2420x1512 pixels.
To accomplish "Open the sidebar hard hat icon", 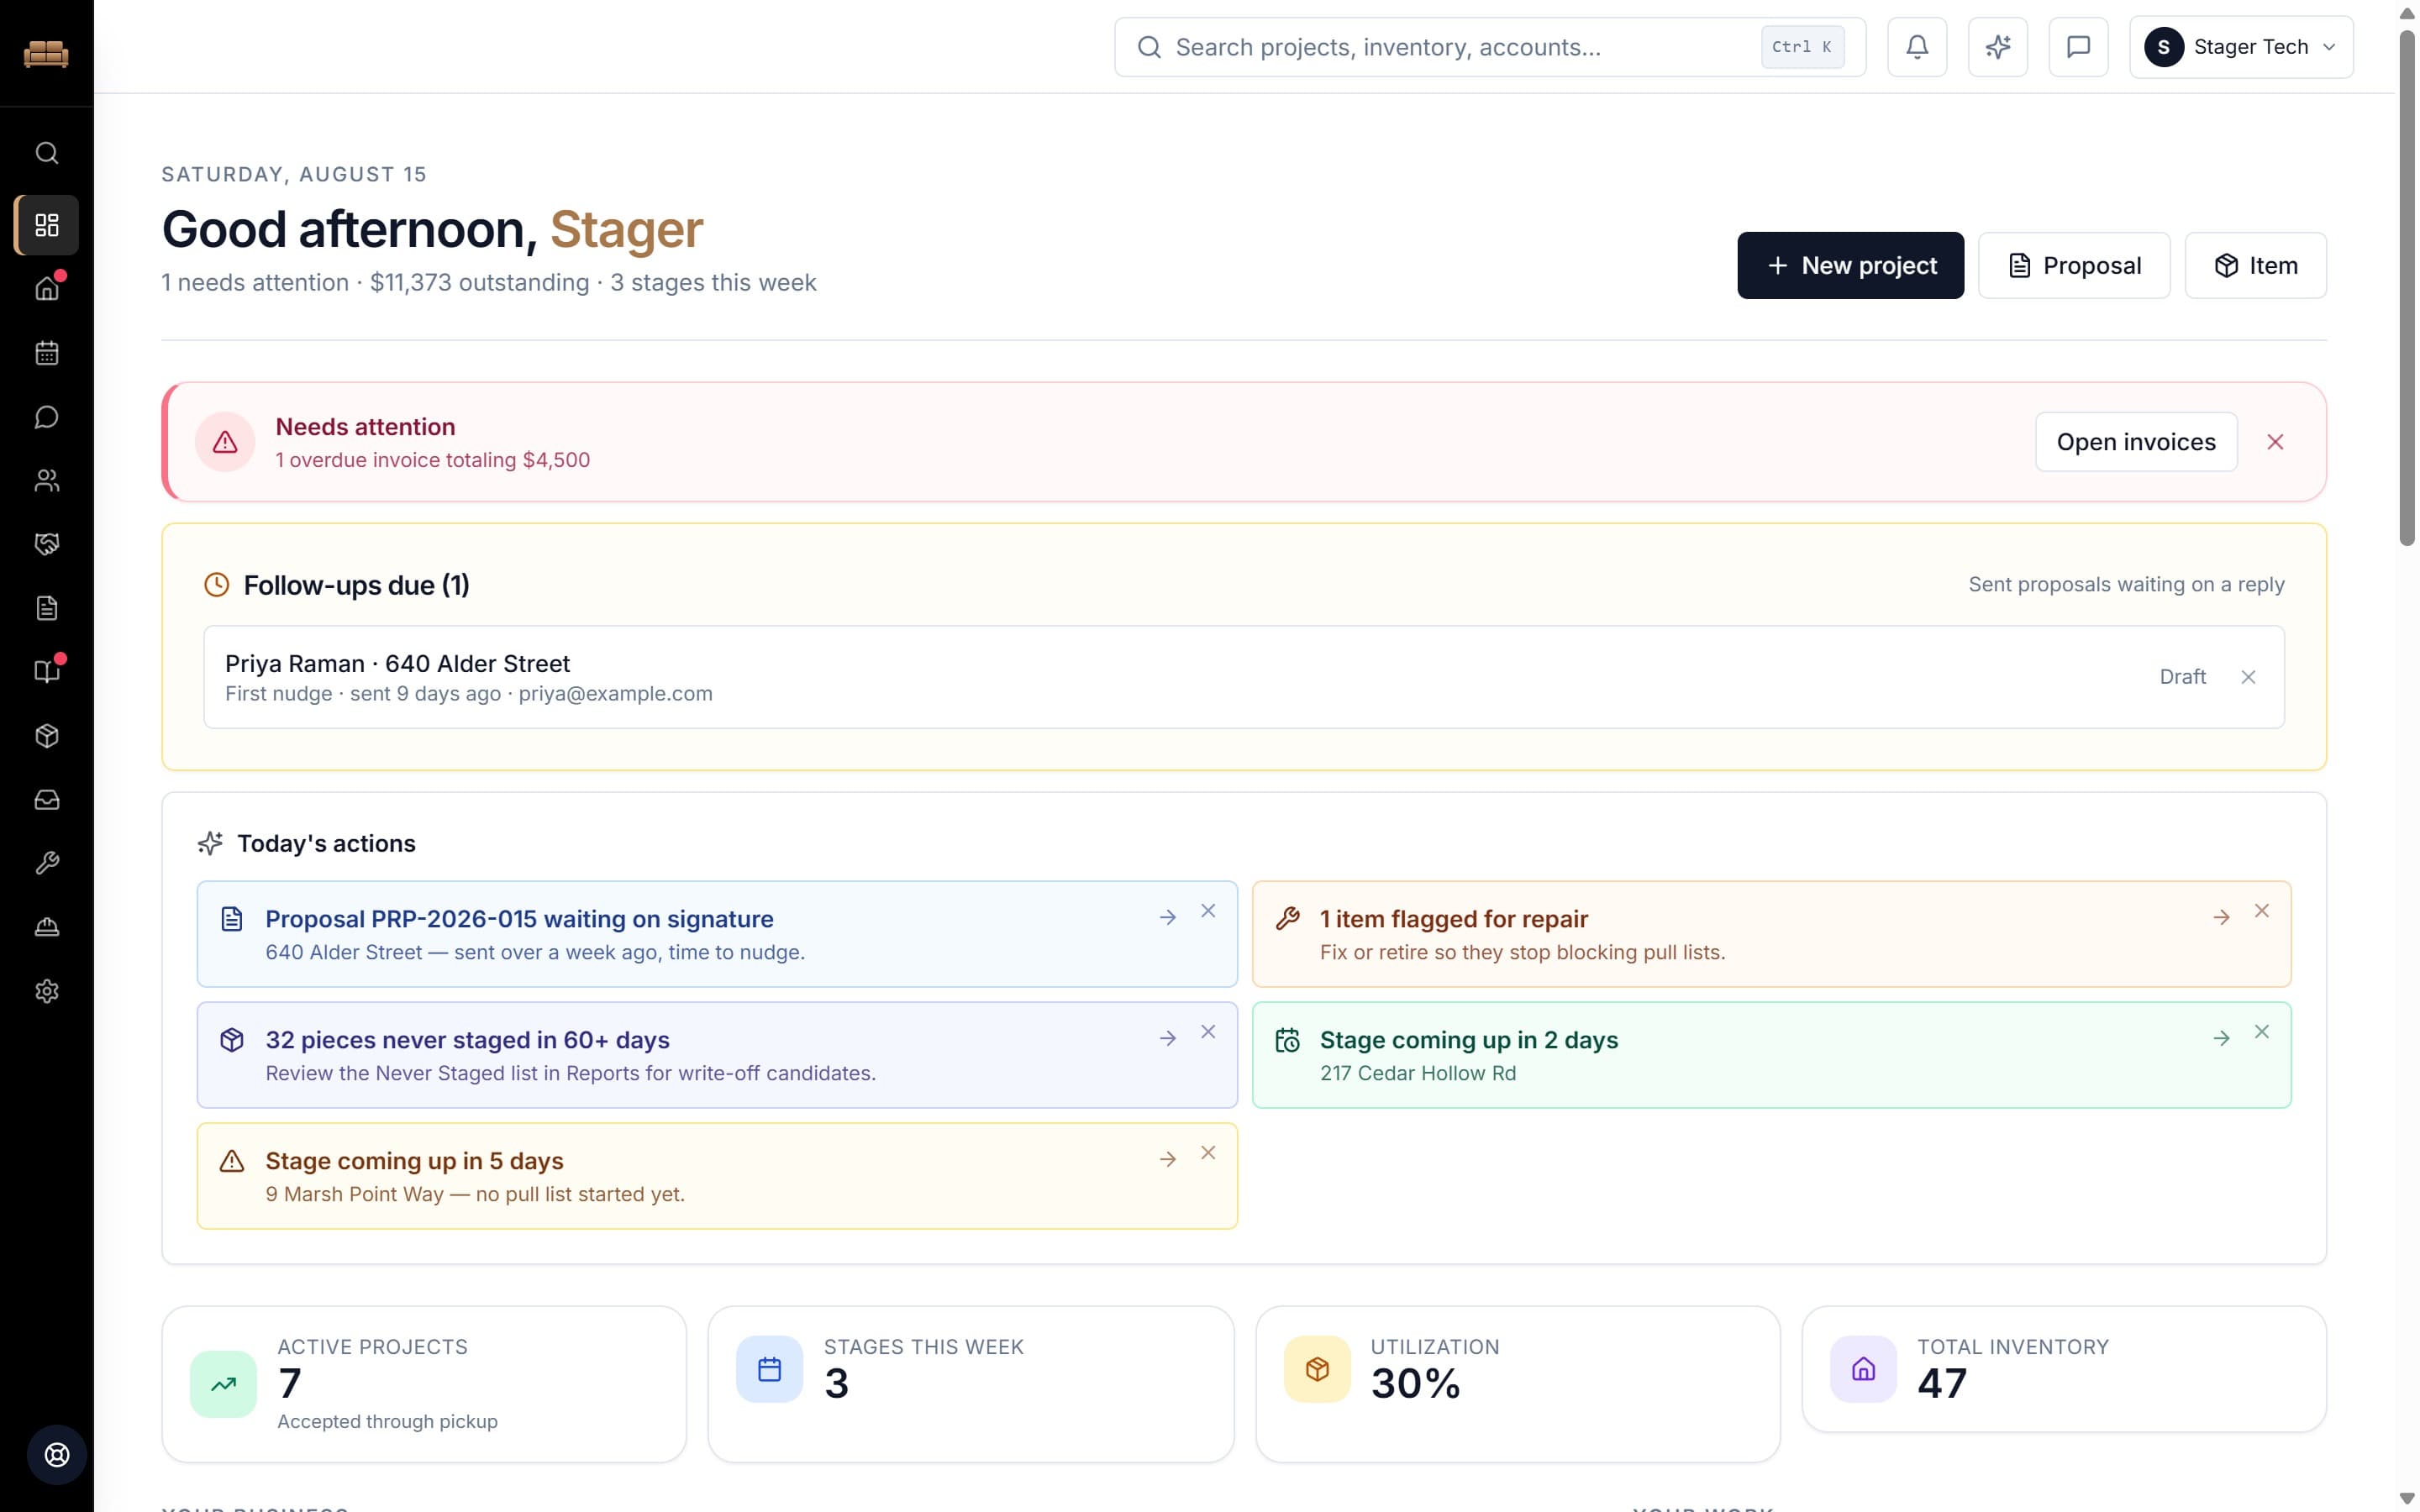I will (x=47, y=927).
